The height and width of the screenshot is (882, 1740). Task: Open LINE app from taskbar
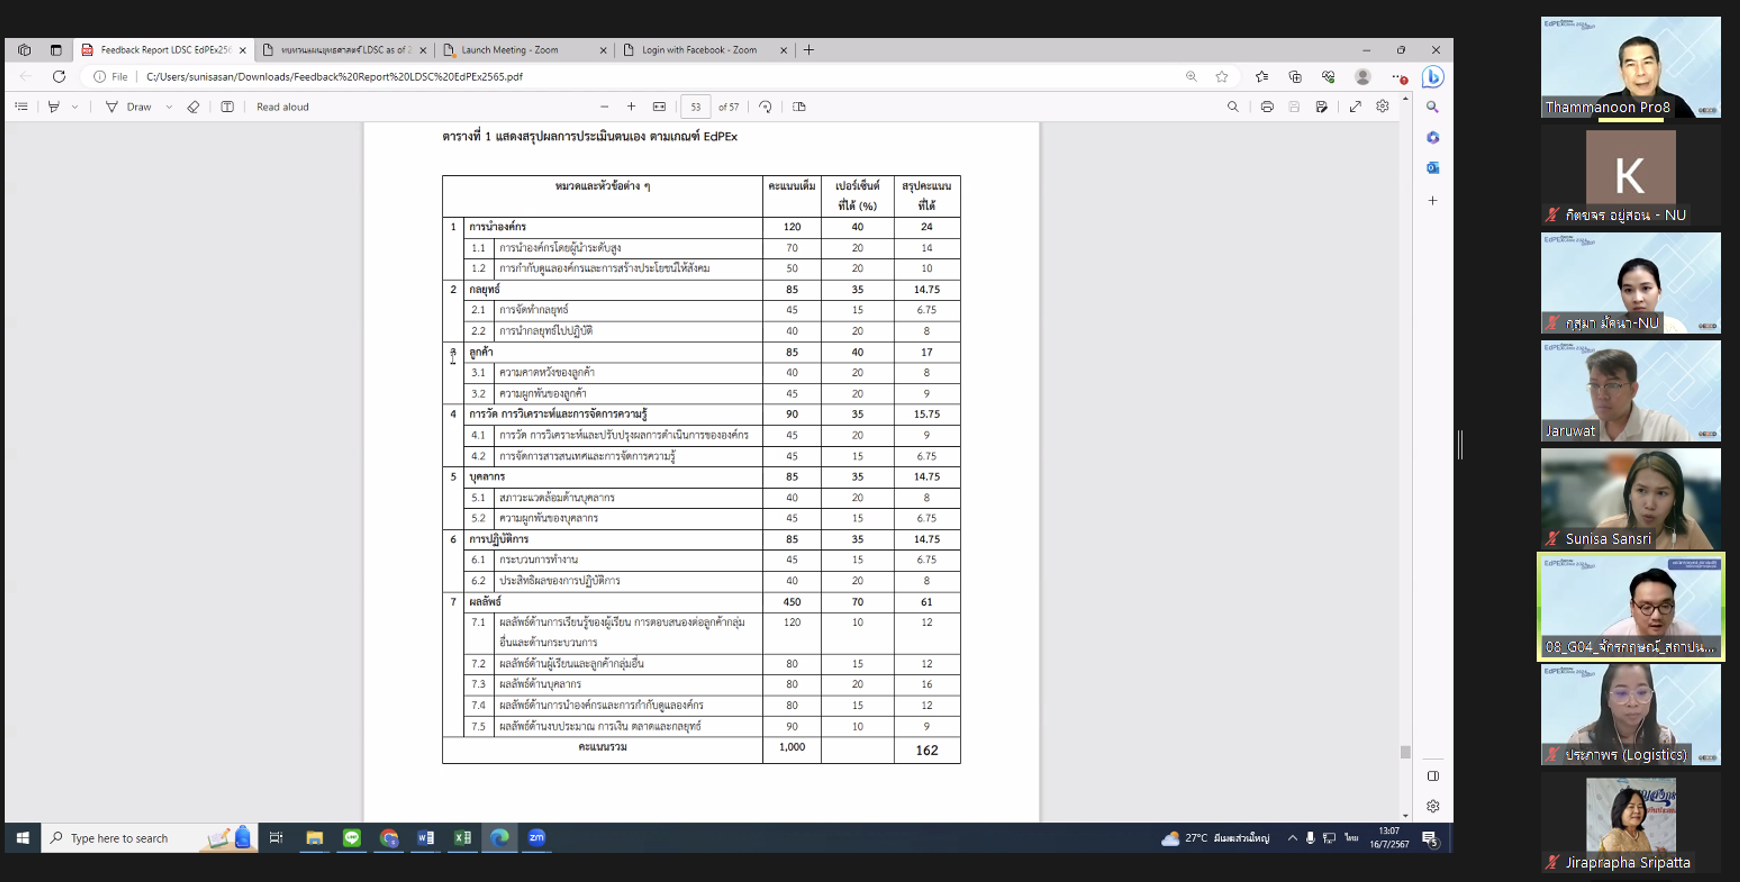pyautogui.click(x=351, y=838)
